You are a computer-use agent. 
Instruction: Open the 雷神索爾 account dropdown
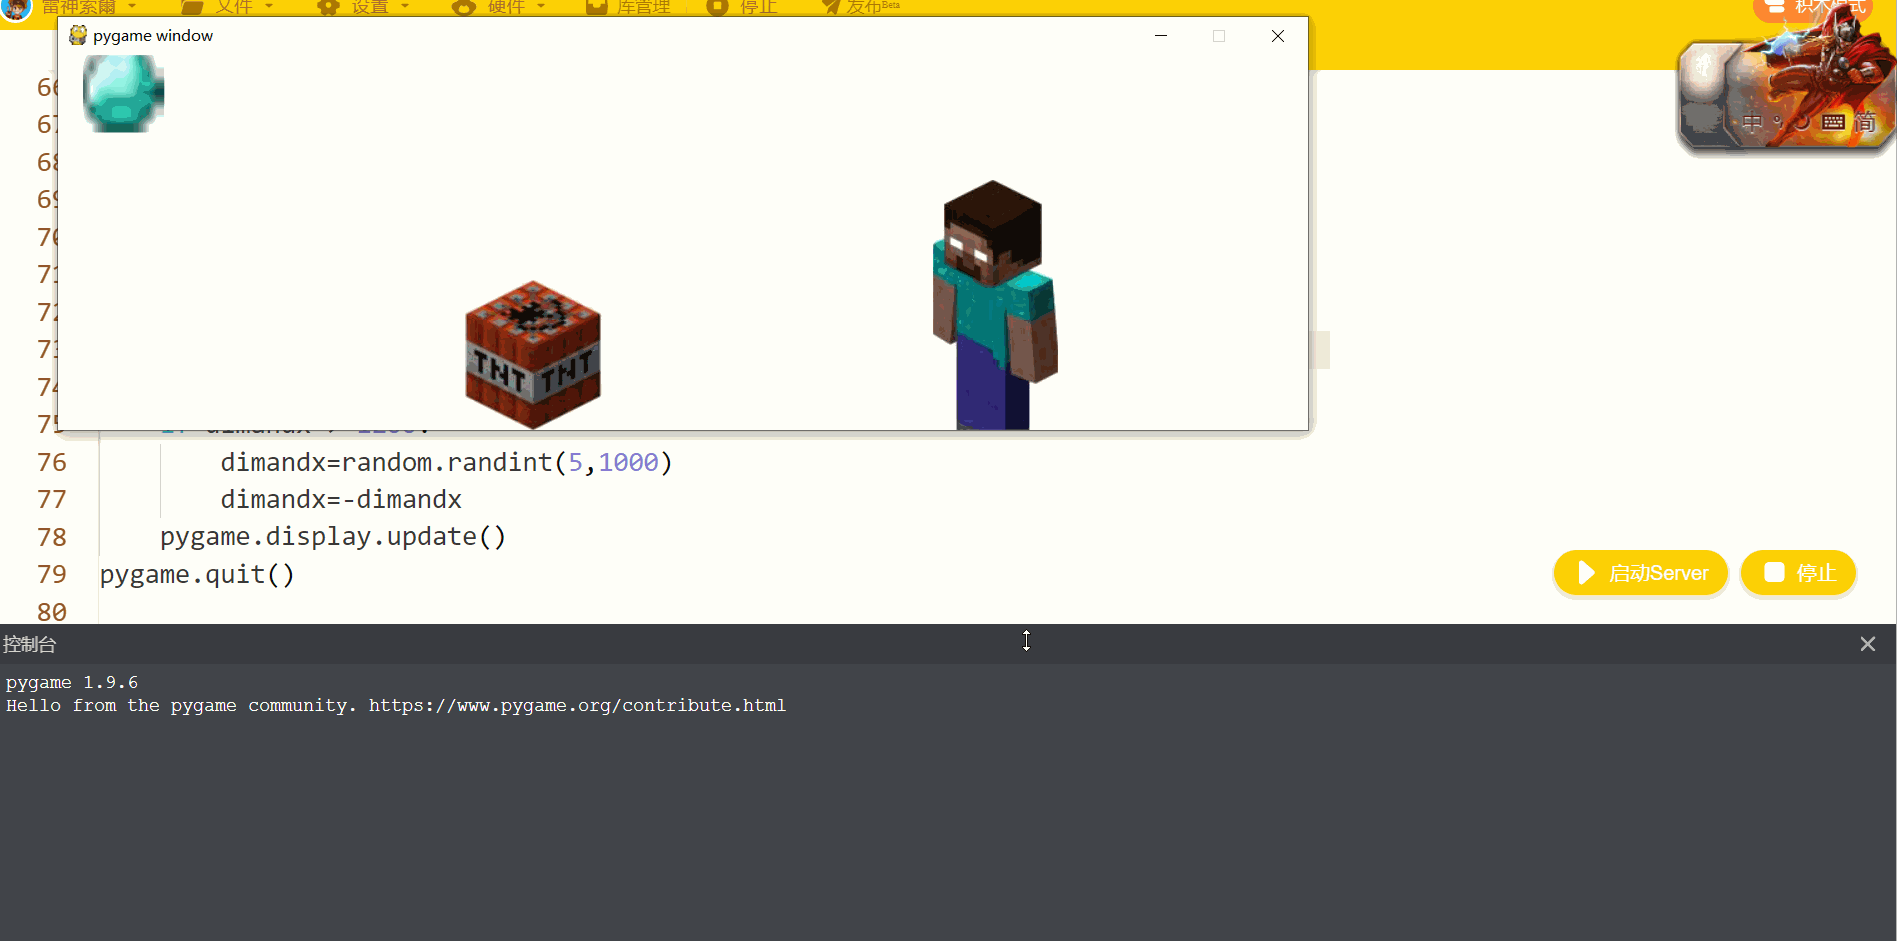[89, 7]
